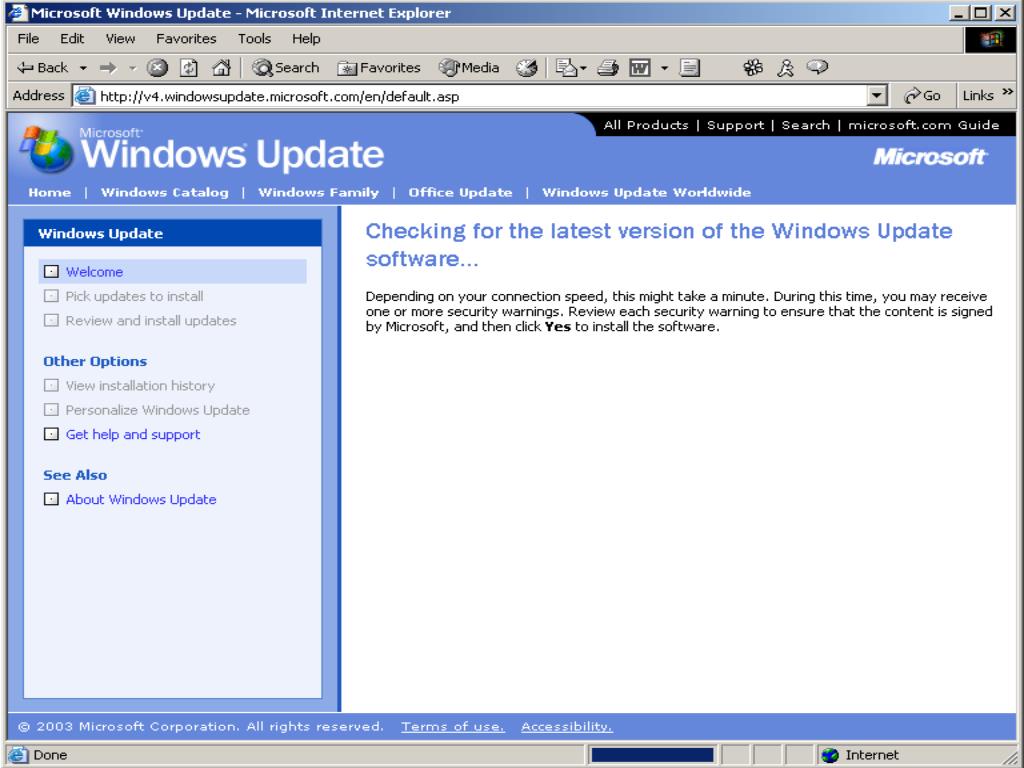This screenshot has height=768, width=1024.
Task: Click All Products in top bar
Action: click(646, 125)
